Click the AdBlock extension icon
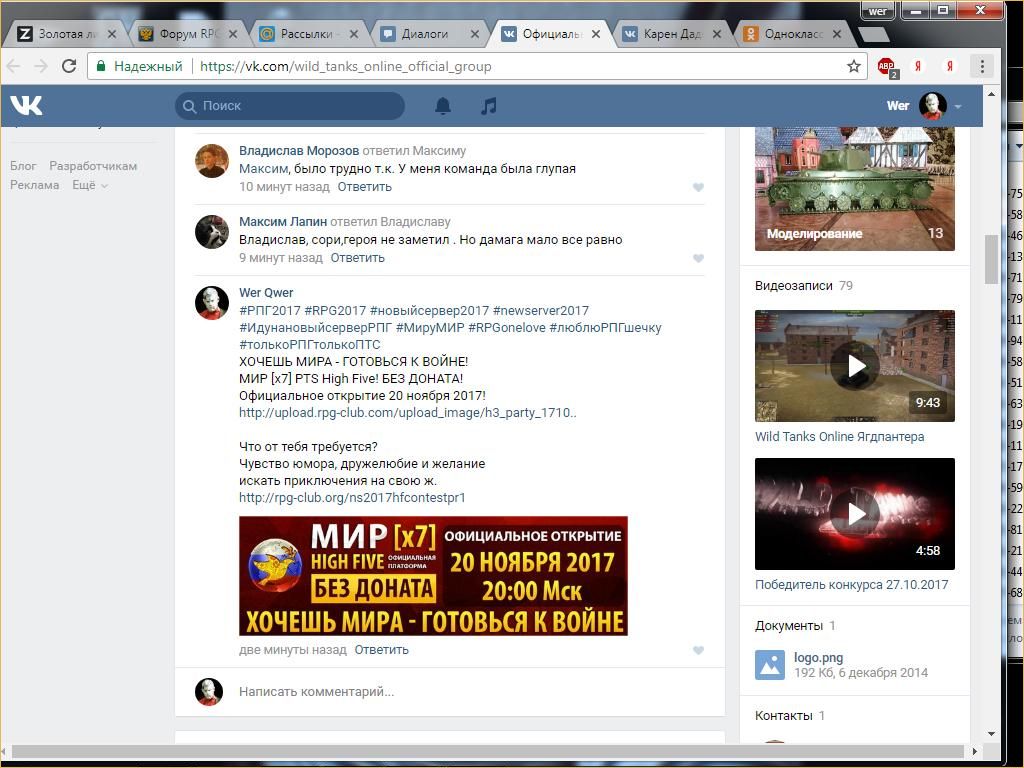 (x=886, y=67)
